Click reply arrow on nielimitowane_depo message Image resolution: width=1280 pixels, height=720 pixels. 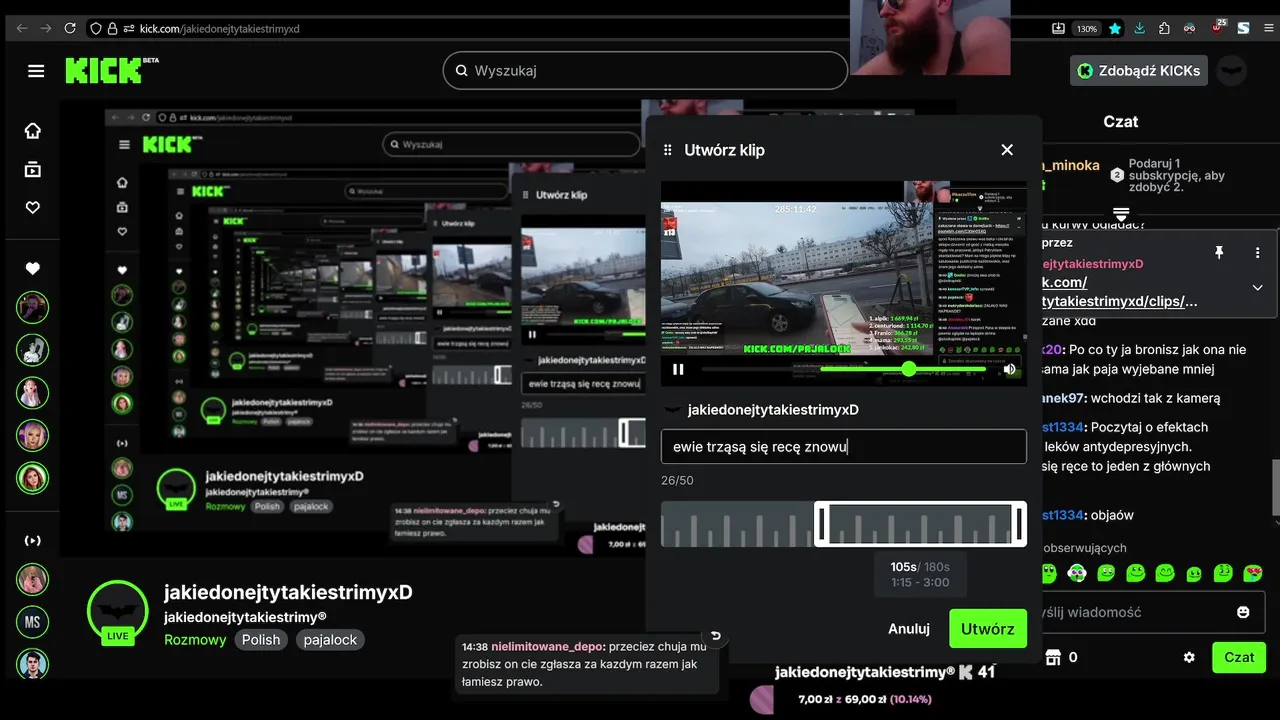tap(715, 636)
